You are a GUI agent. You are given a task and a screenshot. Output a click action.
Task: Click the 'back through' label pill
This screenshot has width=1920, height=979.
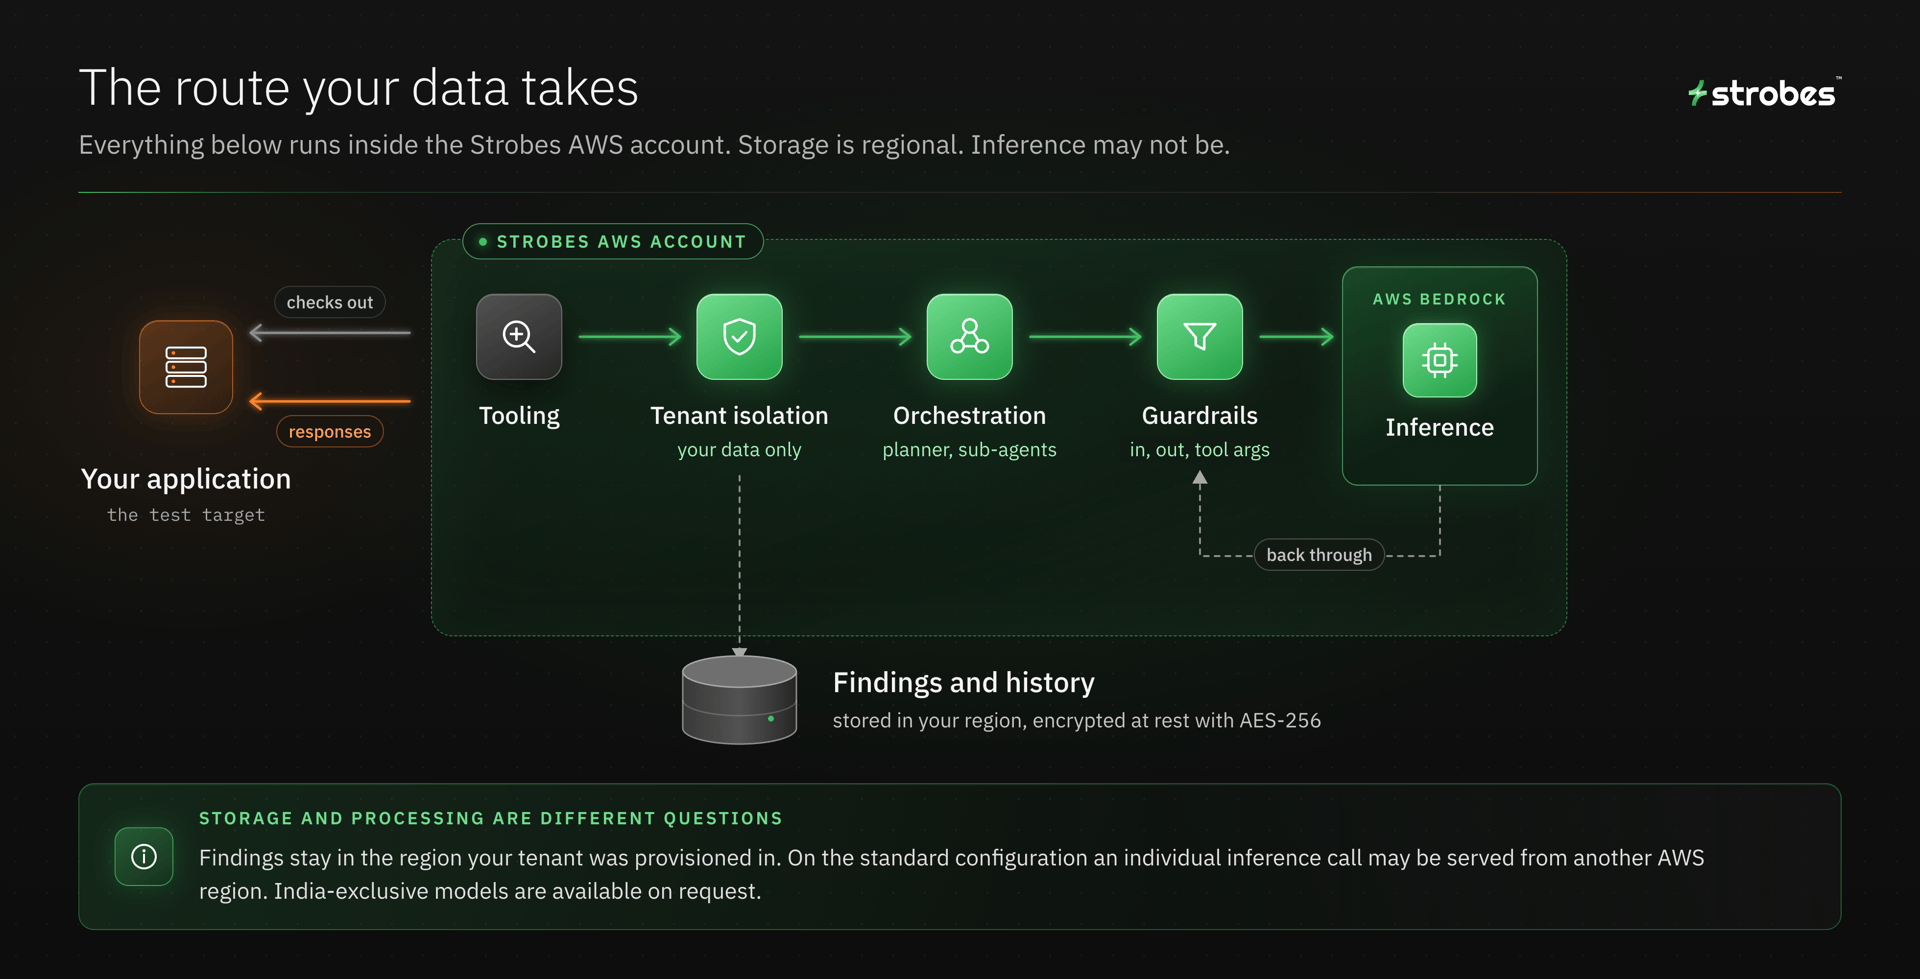click(1319, 555)
